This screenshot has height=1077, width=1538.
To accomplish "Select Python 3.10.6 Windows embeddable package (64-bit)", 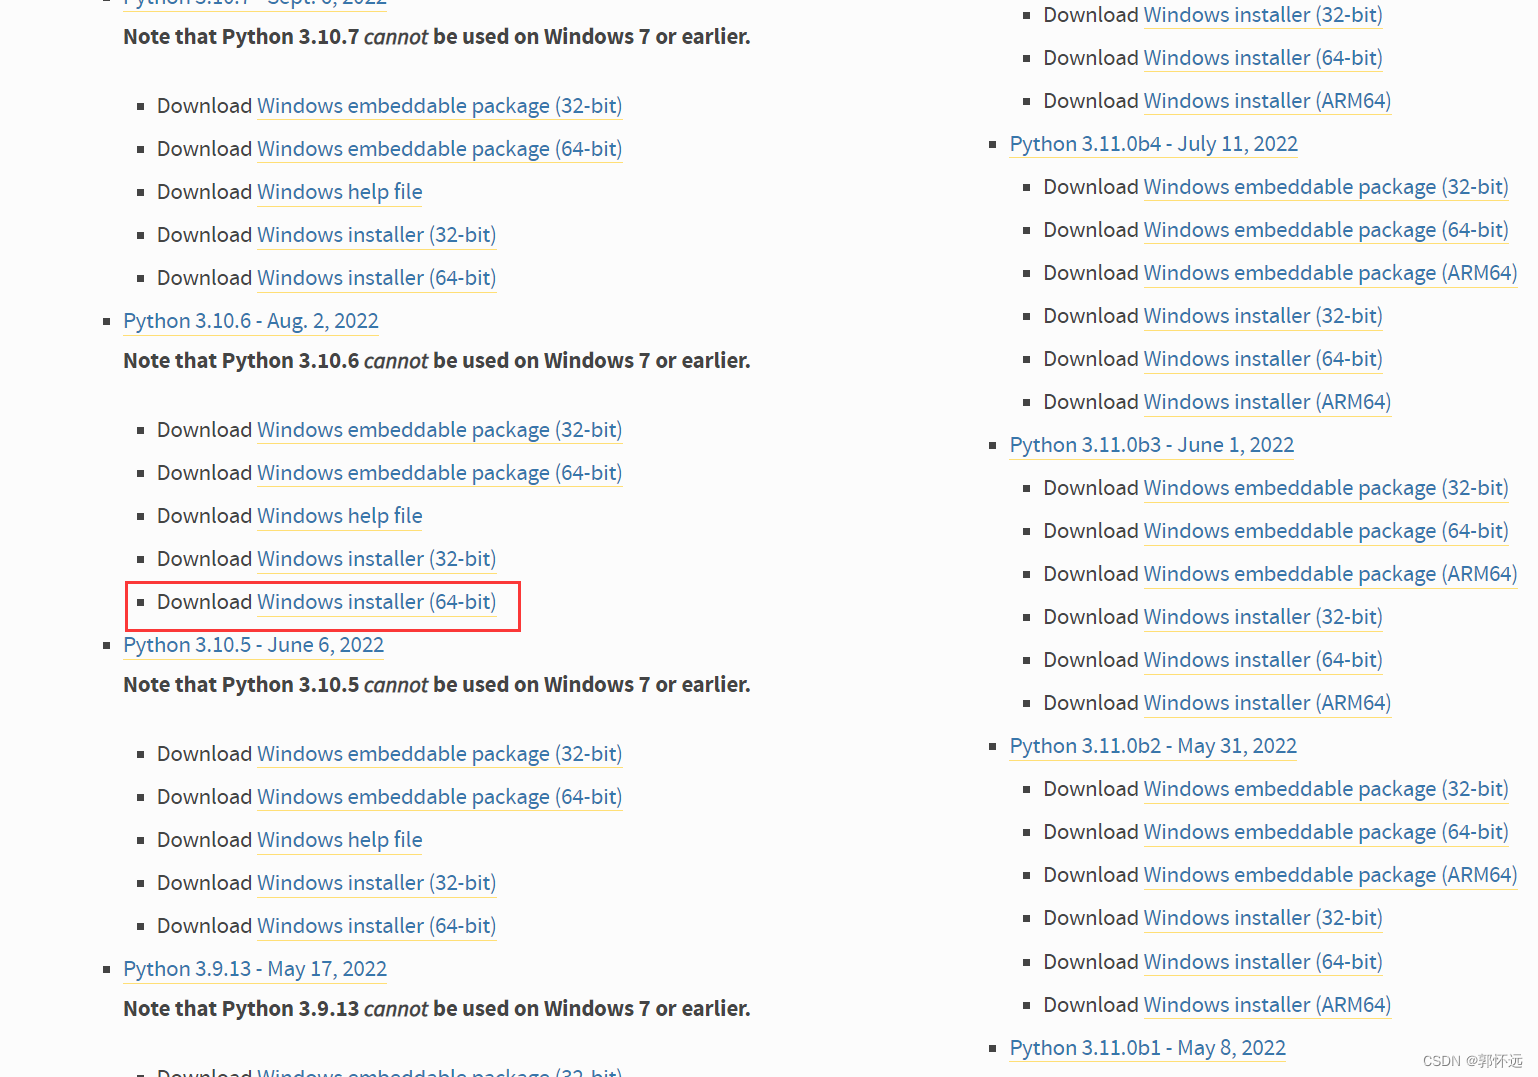I will [x=439, y=473].
